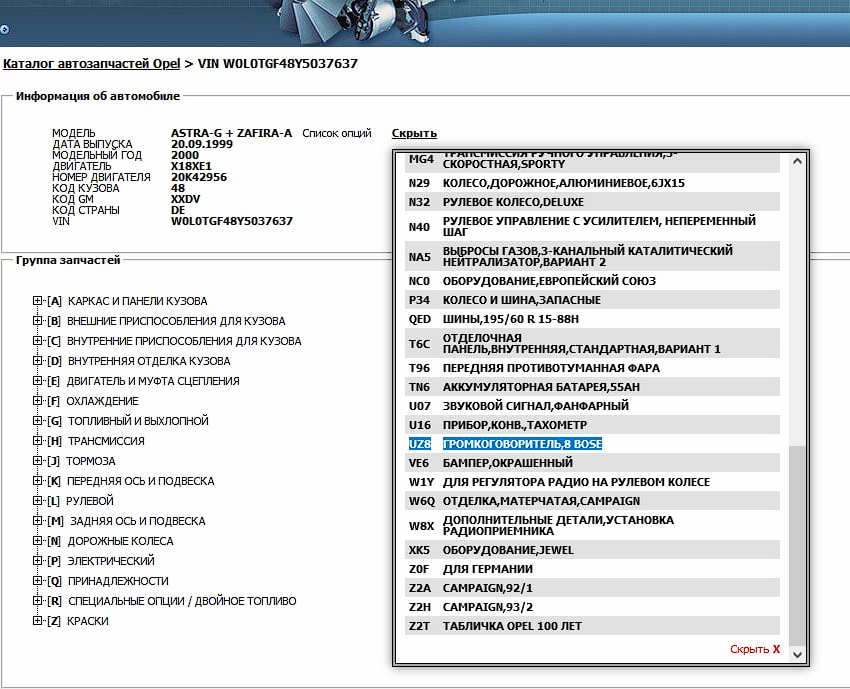850x689 pixels.
Task: Click the Z0F ДЛЯ ГЕРМАНИИ row
Action: [592, 569]
